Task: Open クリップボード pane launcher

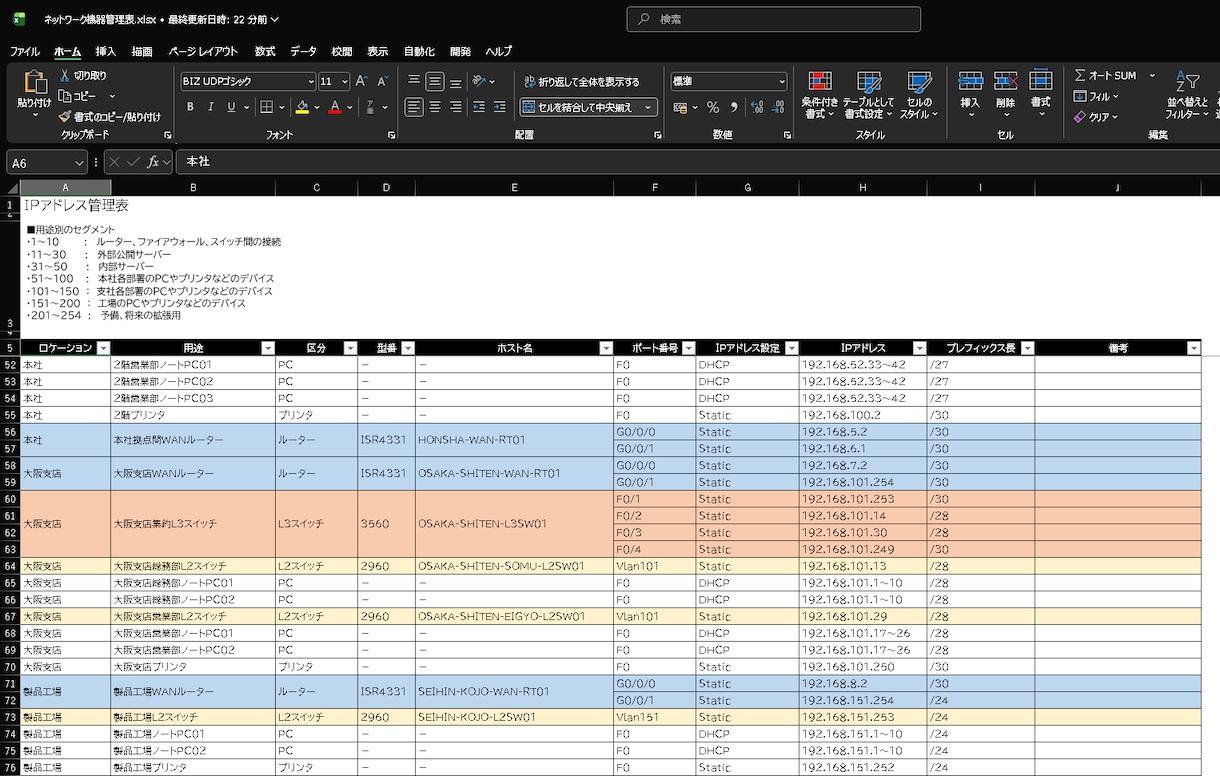Action: (168, 135)
